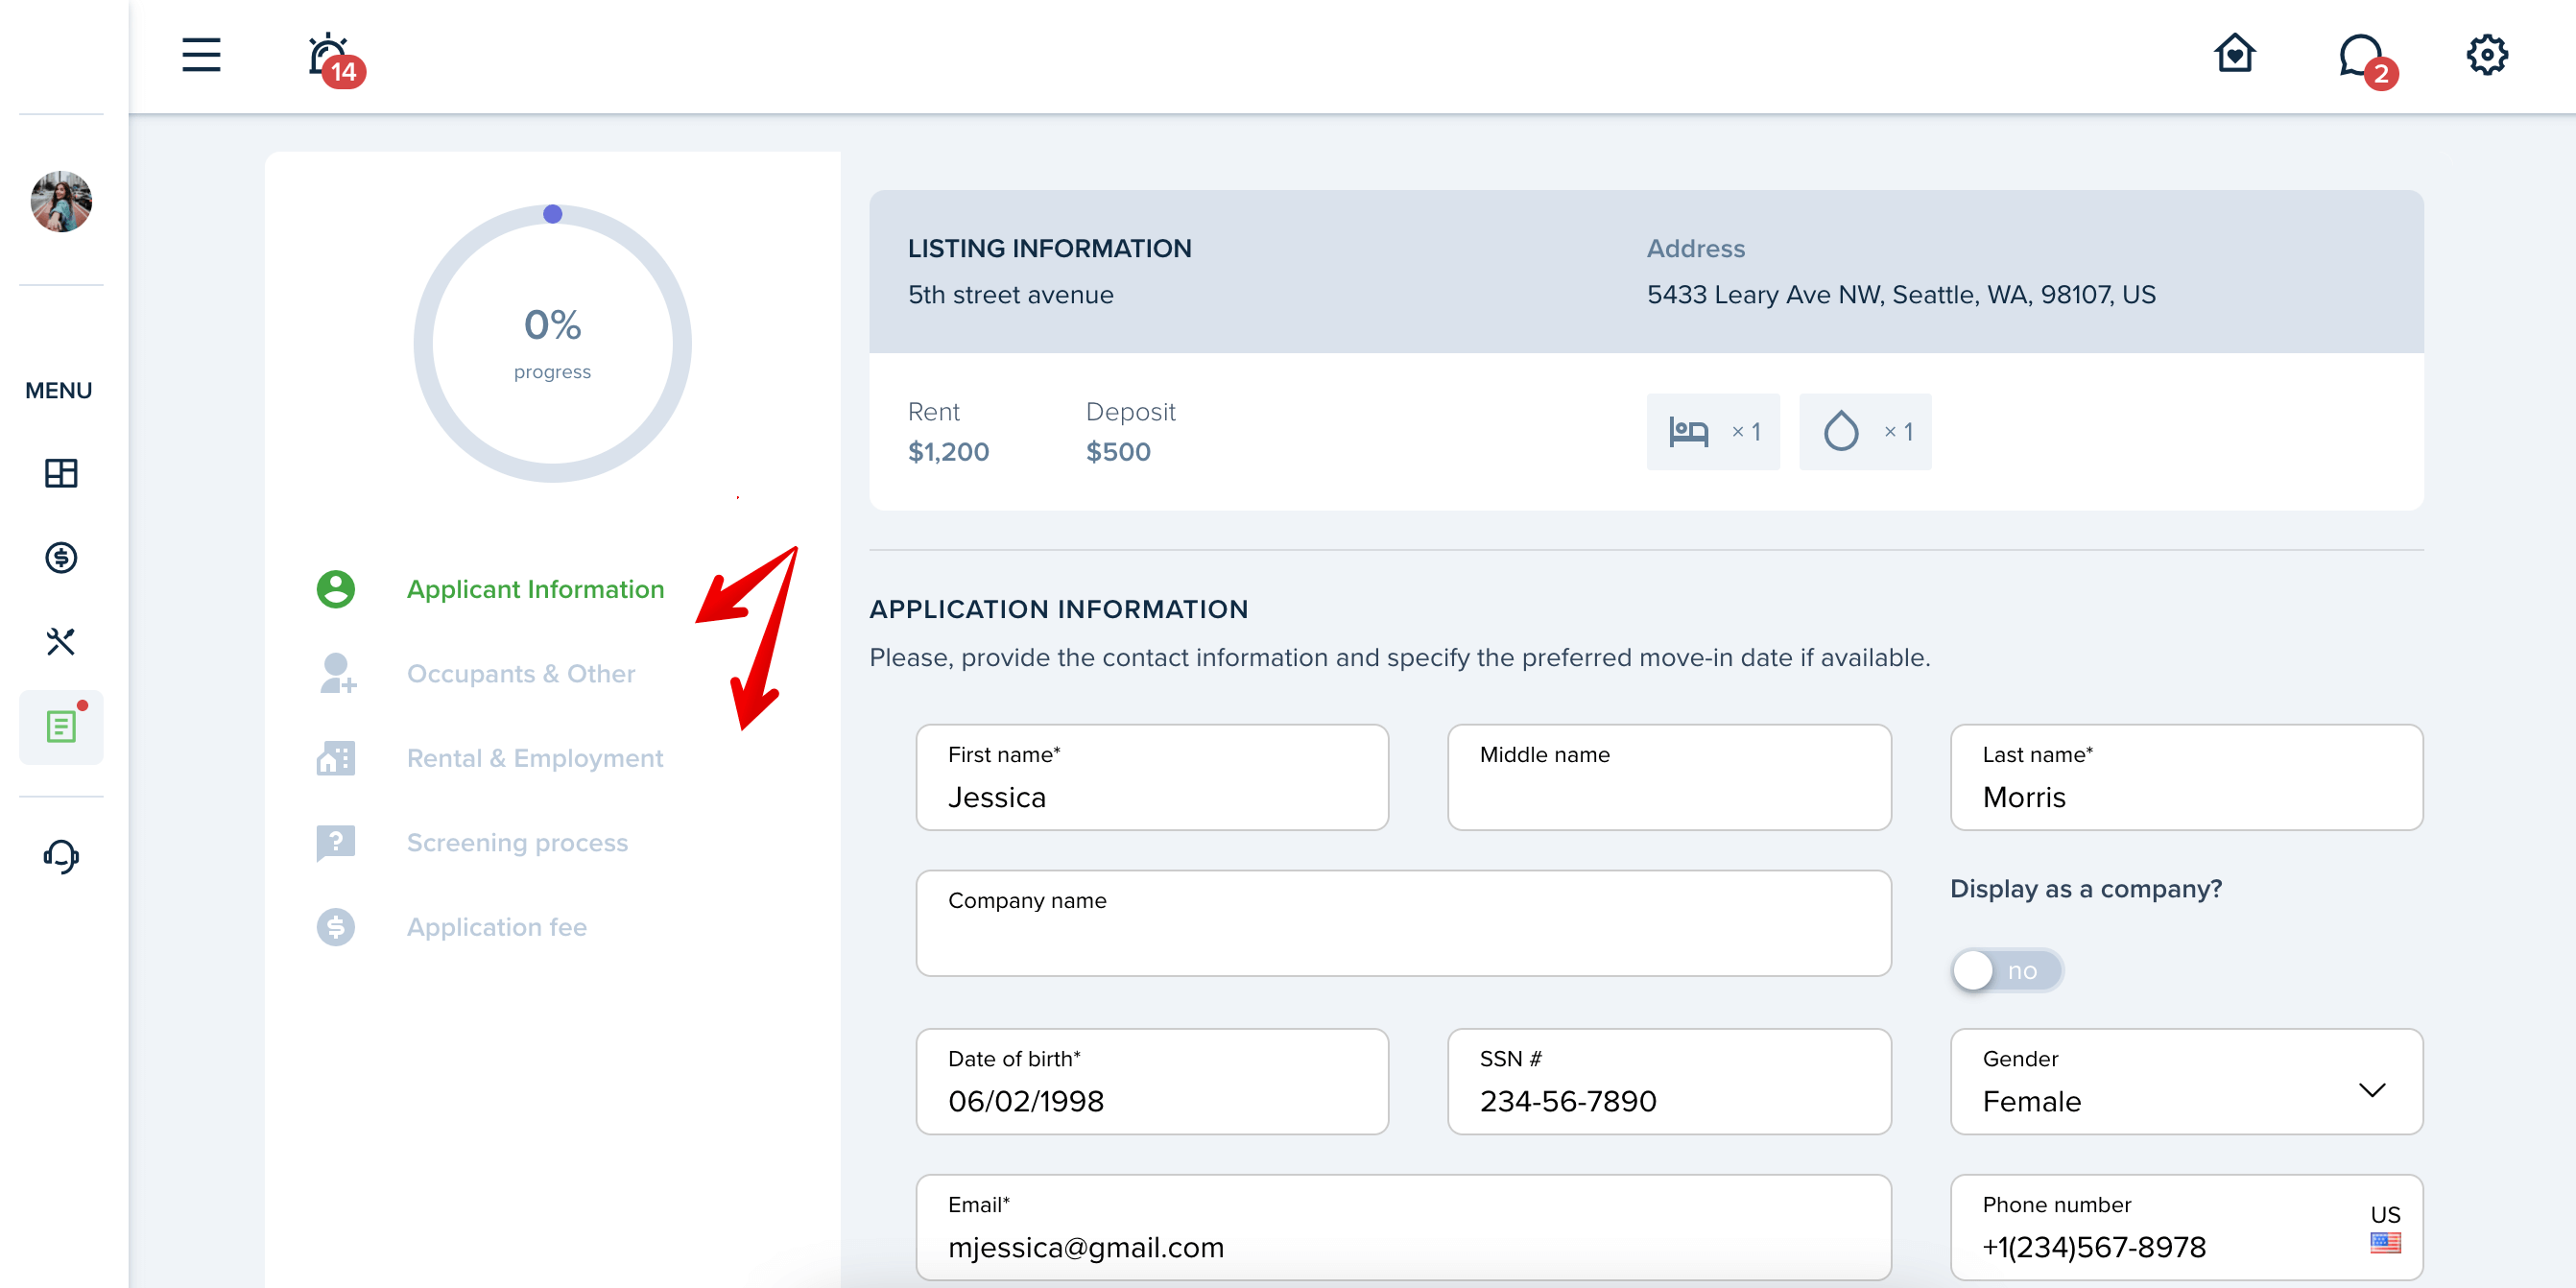Viewport: 2576px width, 1288px height.
Task: Toggle Display as a company switch
Action: (x=2007, y=970)
